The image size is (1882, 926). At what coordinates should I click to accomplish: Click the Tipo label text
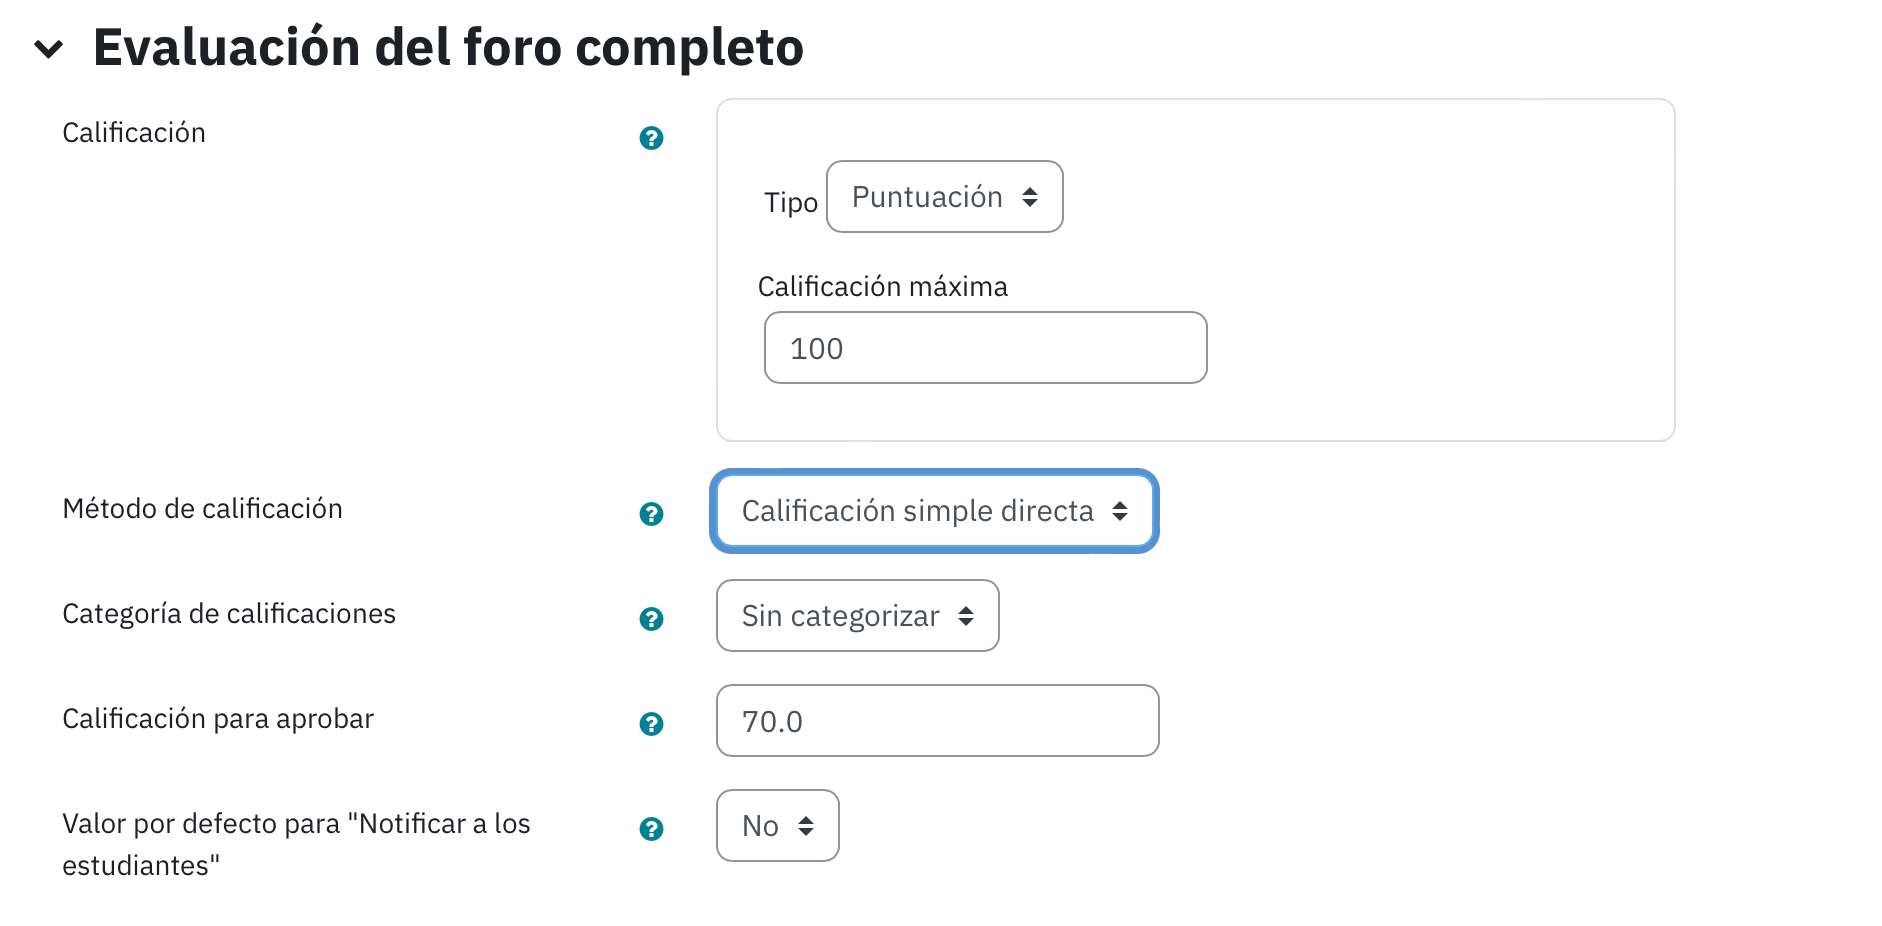tap(791, 203)
